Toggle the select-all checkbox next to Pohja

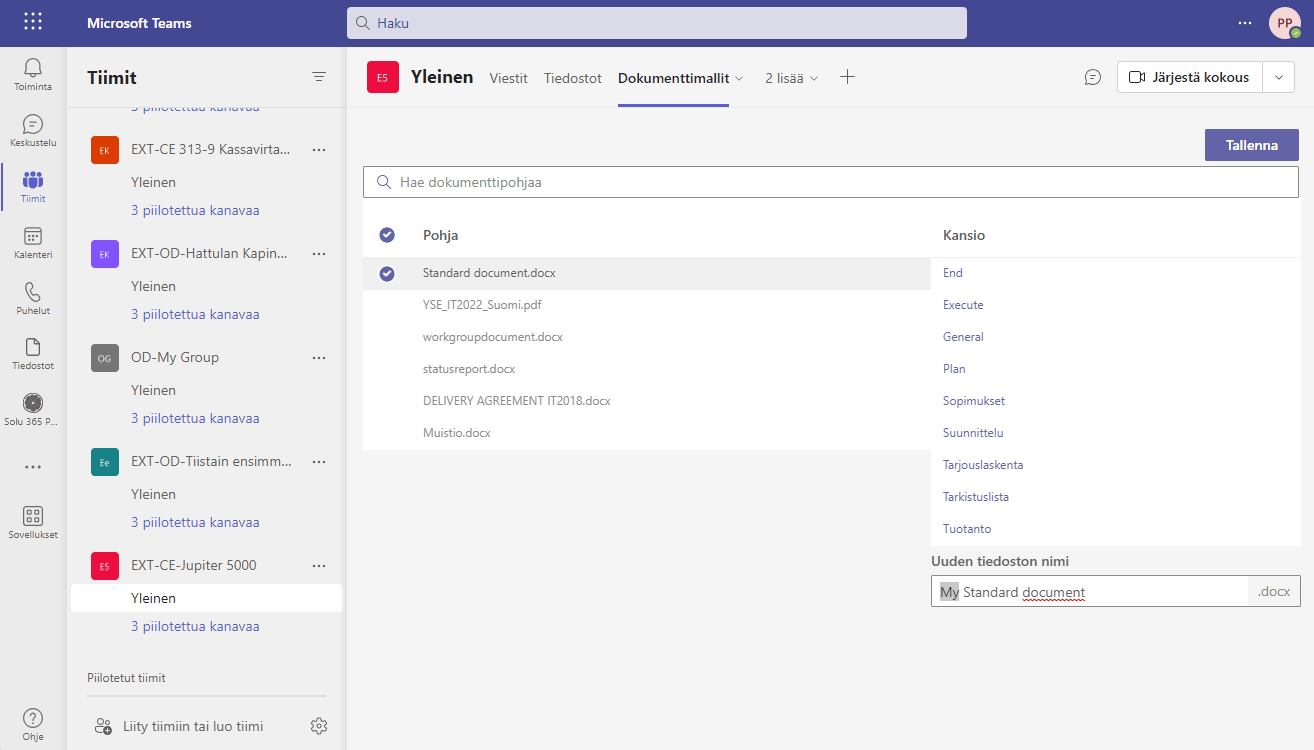tap(387, 235)
